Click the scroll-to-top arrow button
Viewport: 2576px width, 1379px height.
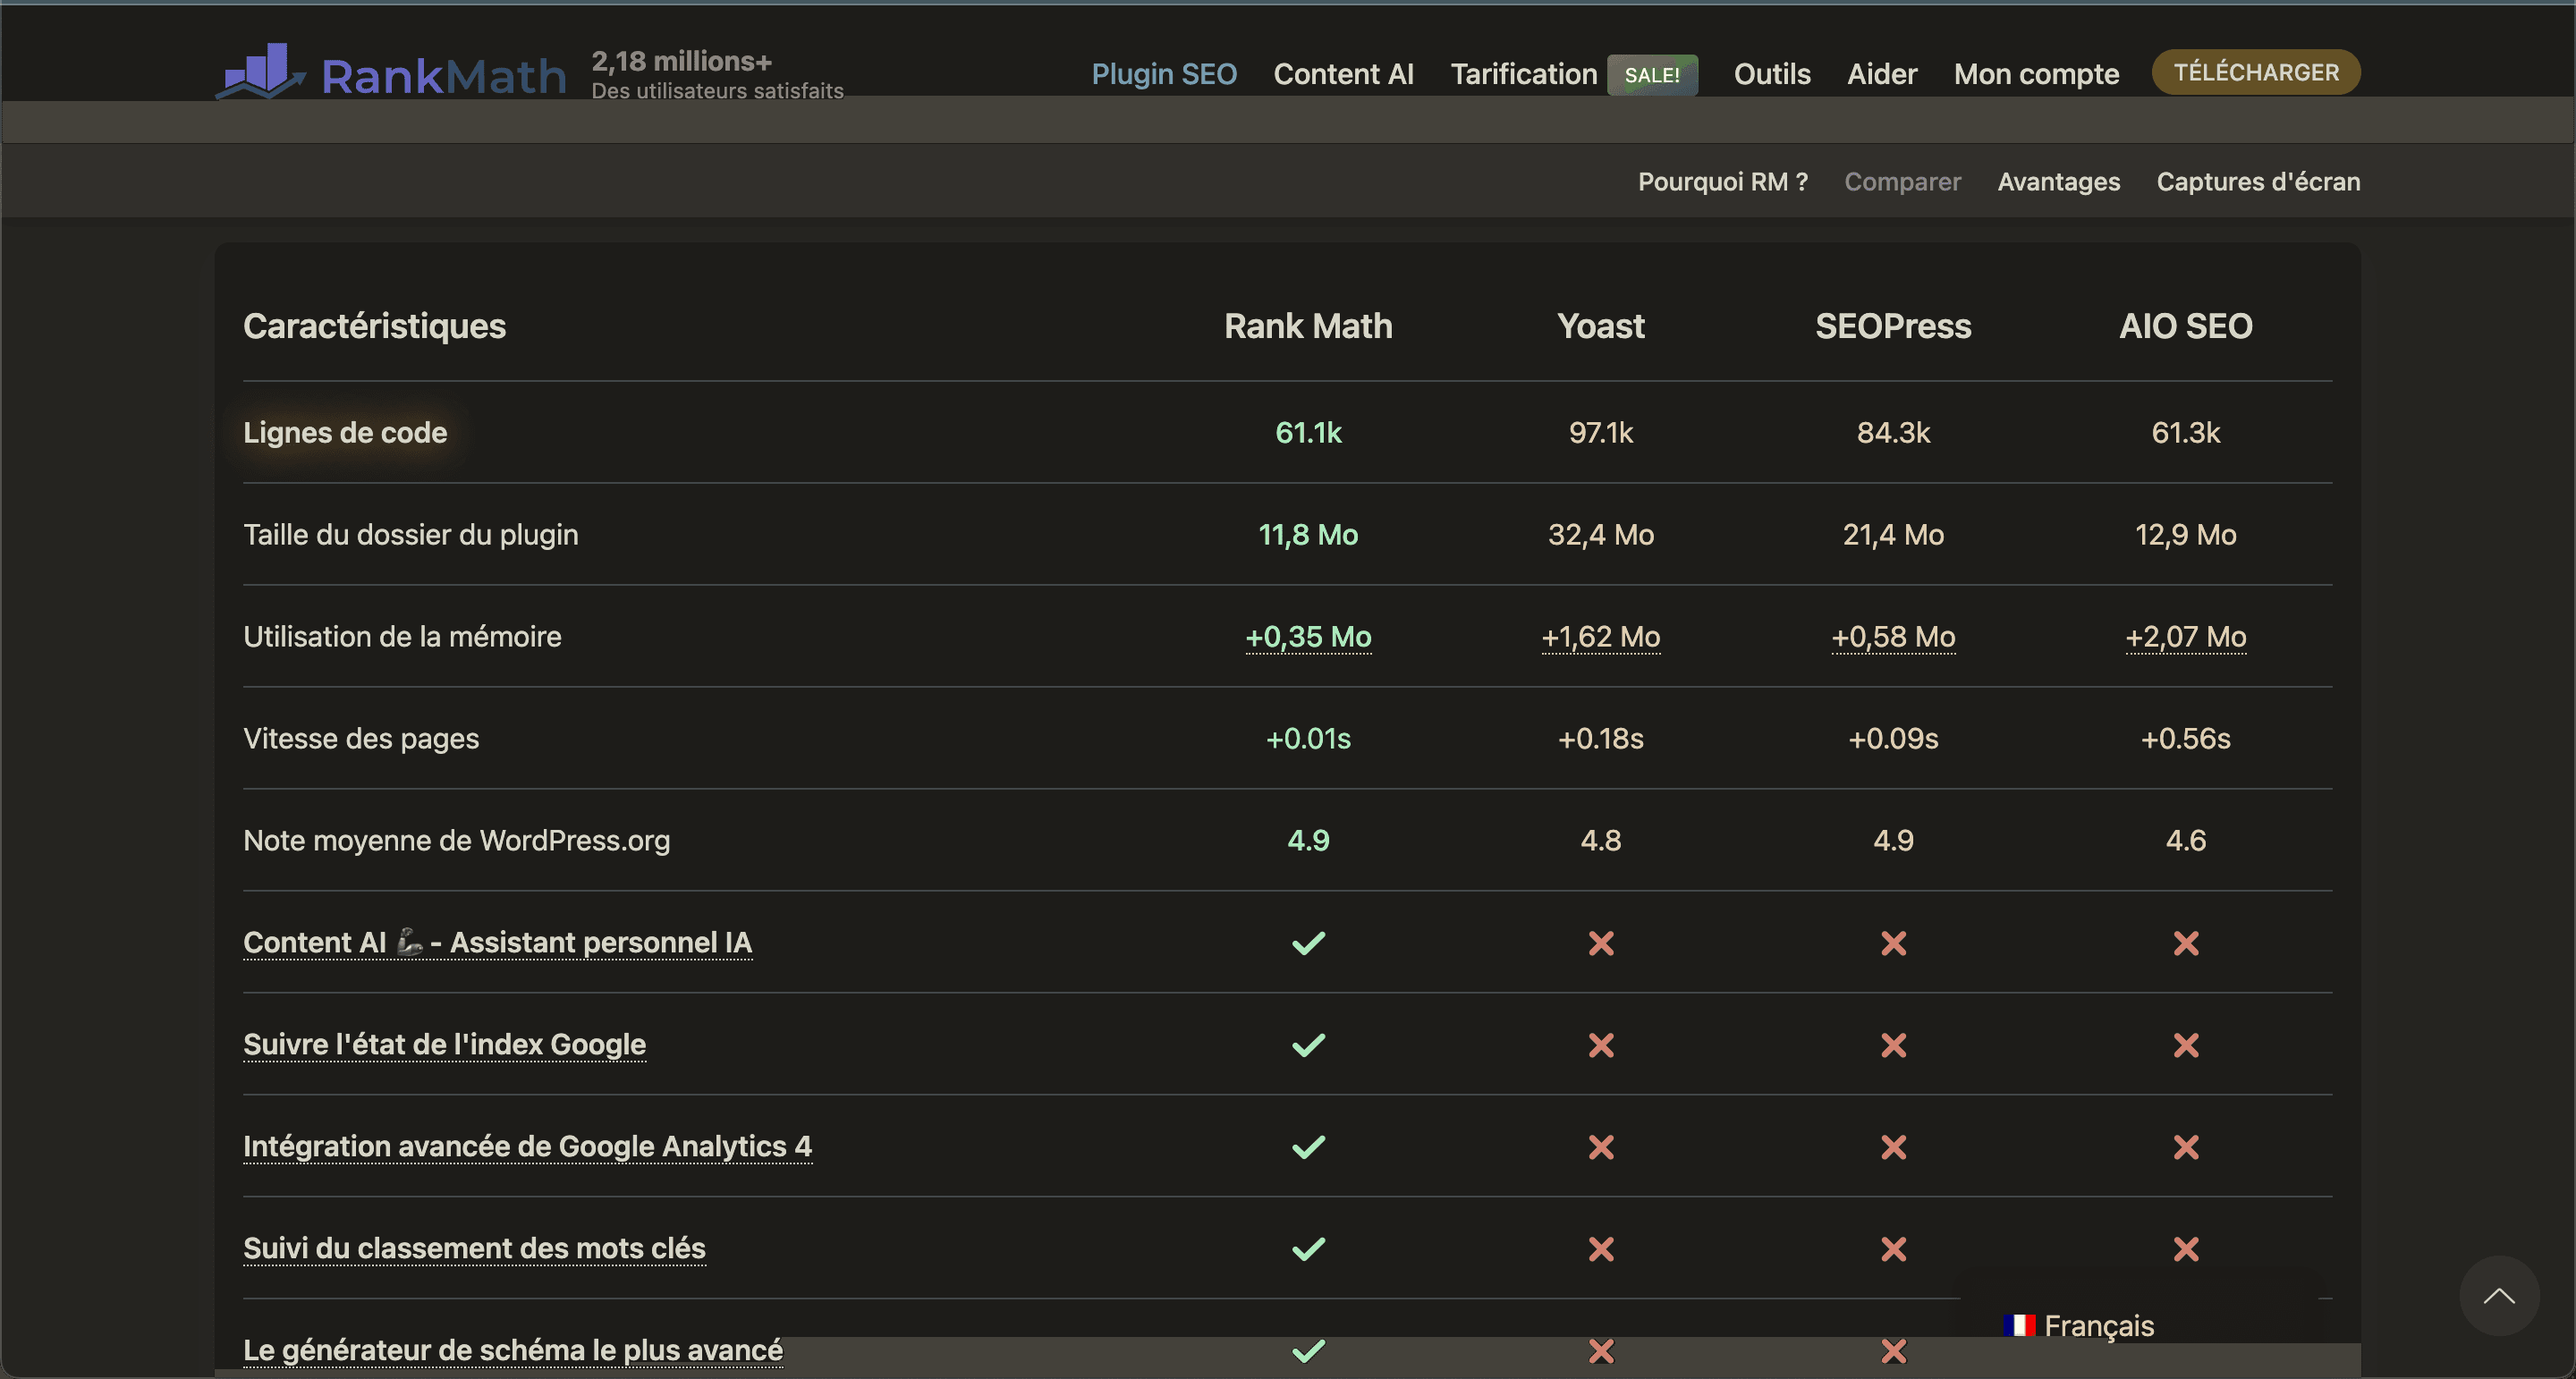coord(2499,1296)
